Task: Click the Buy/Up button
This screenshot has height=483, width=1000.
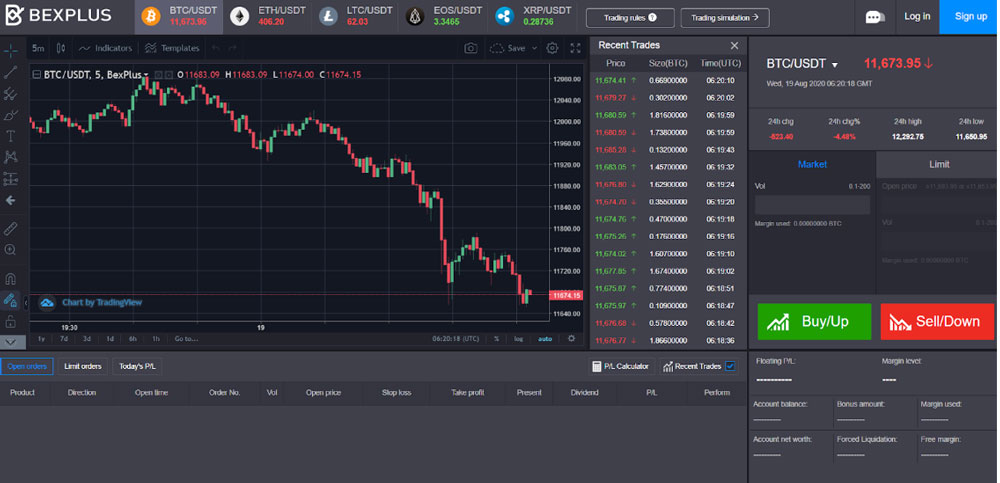Action: pyautogui.click(x=814, y=322)
